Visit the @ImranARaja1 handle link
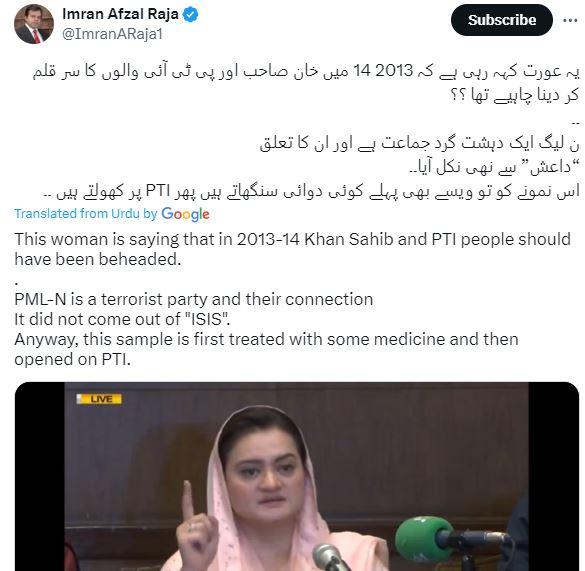 click(112, 34)
